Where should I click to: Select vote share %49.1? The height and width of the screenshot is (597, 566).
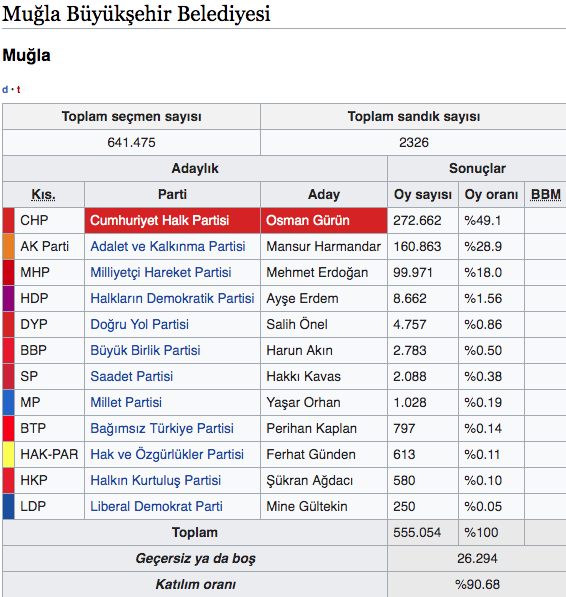point(483,220)
